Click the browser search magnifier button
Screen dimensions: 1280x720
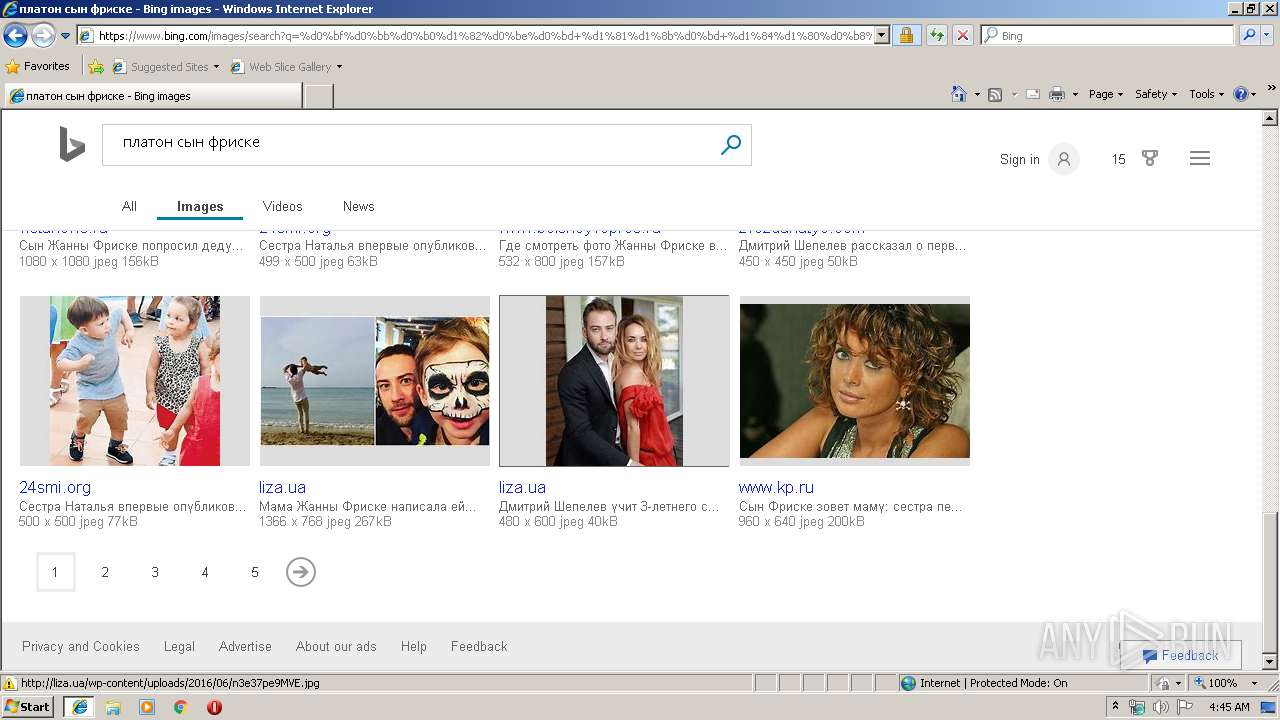[x=1248, y=35]
